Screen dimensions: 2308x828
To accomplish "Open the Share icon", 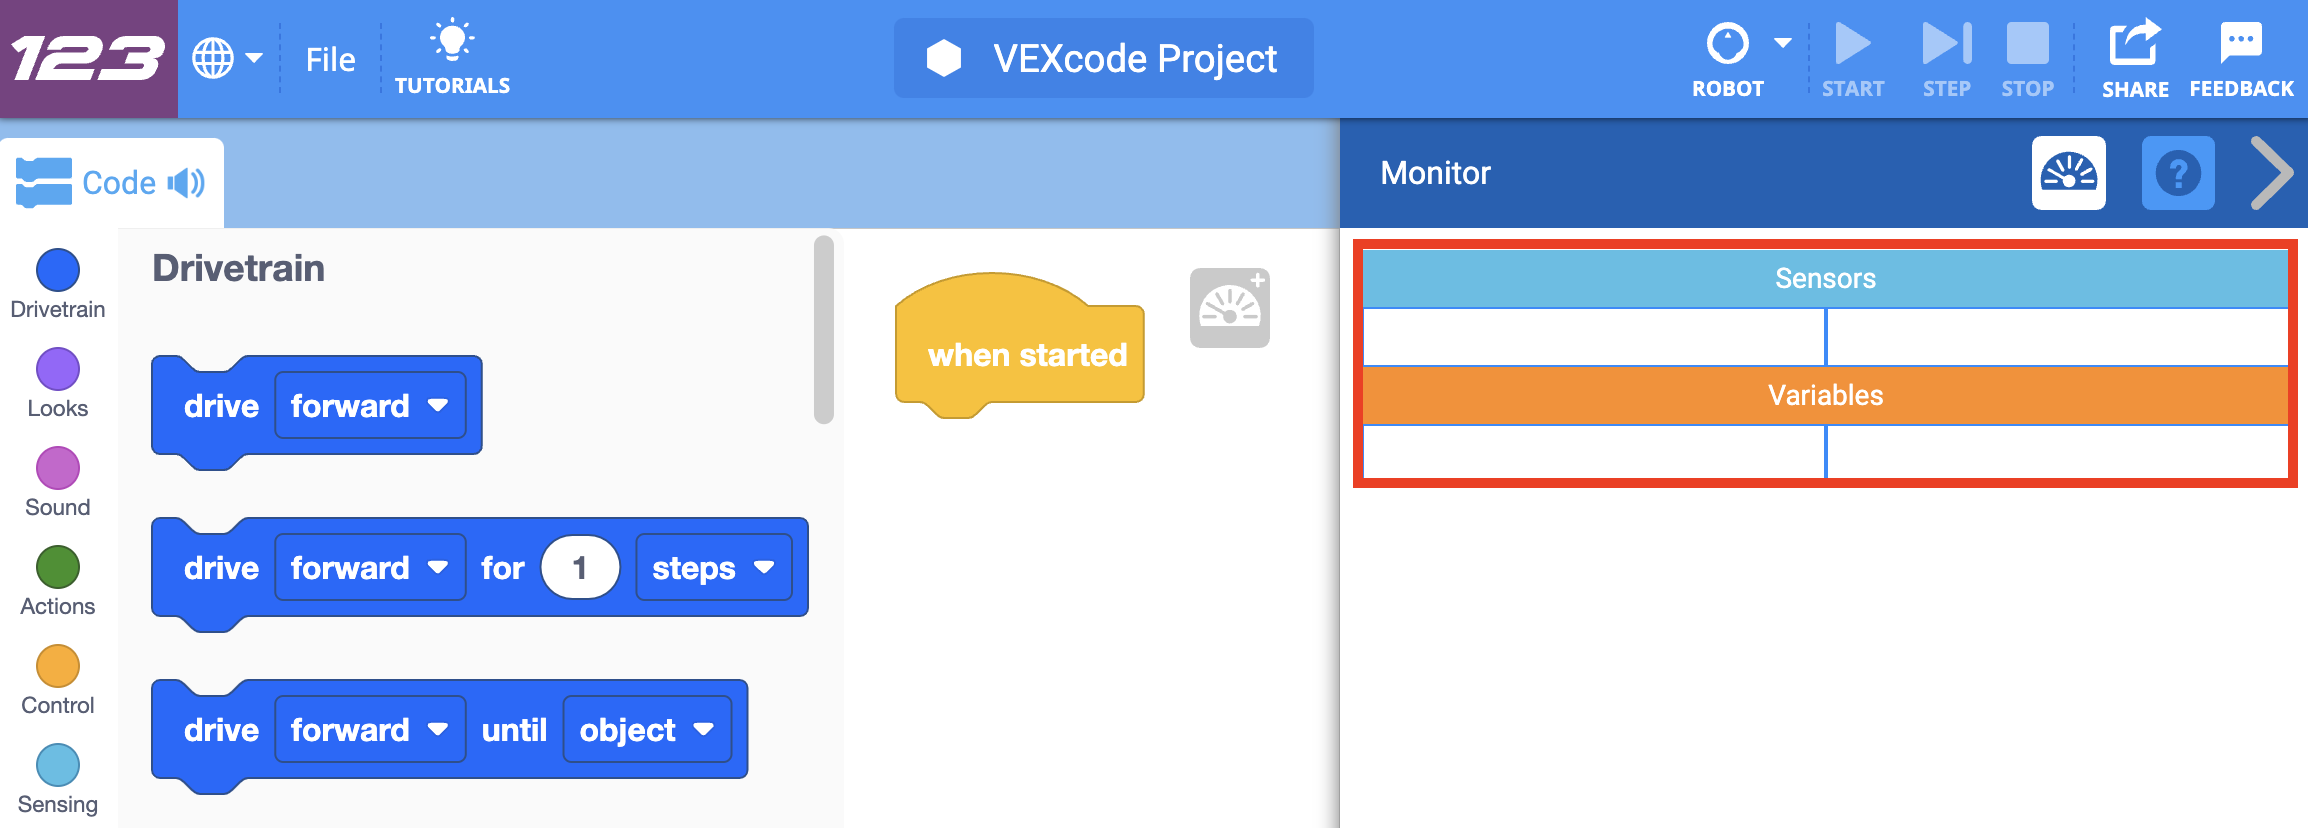I will tap(2135, 42).
